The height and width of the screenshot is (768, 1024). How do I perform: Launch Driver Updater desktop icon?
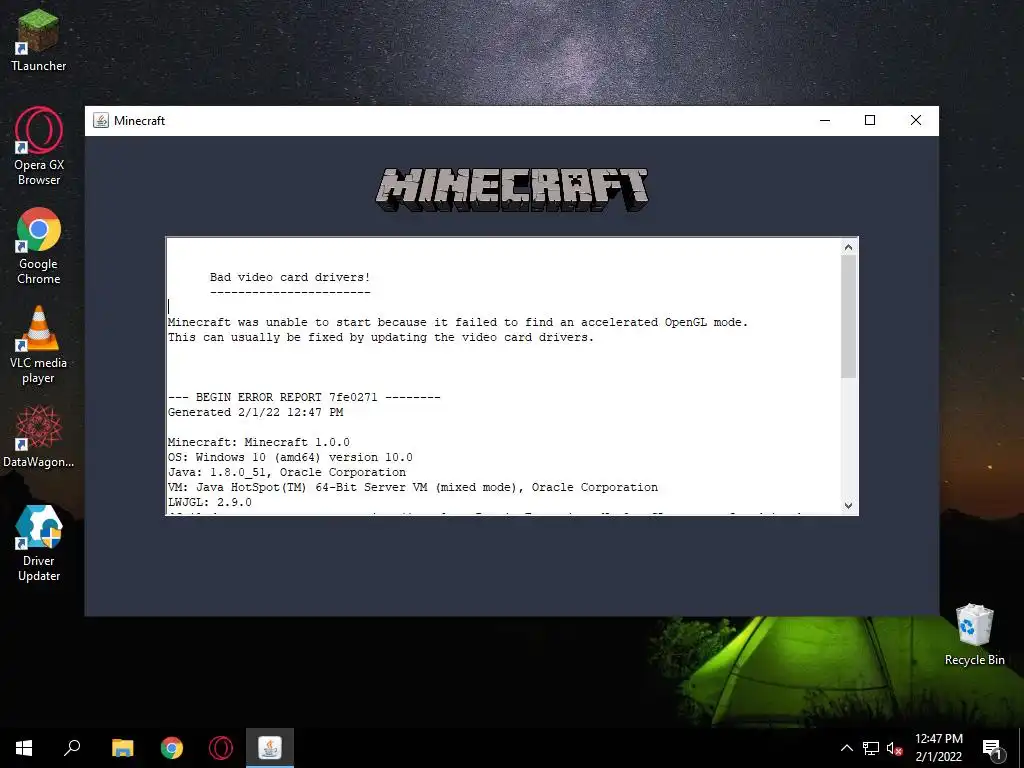point(39,543)
